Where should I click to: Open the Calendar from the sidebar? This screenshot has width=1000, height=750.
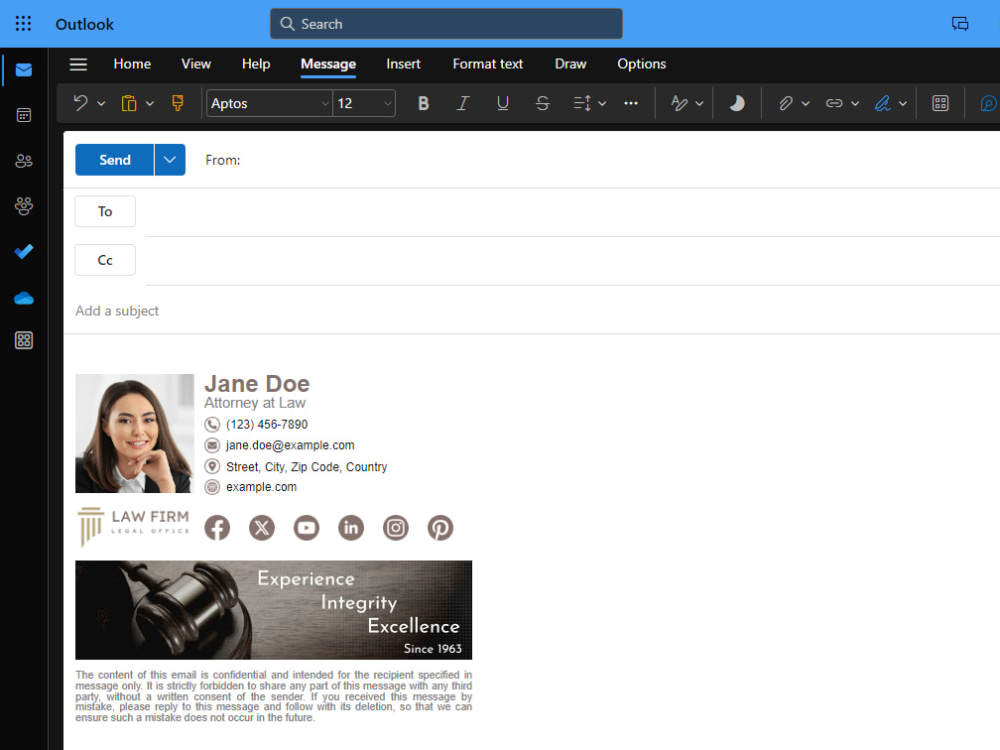23,115
